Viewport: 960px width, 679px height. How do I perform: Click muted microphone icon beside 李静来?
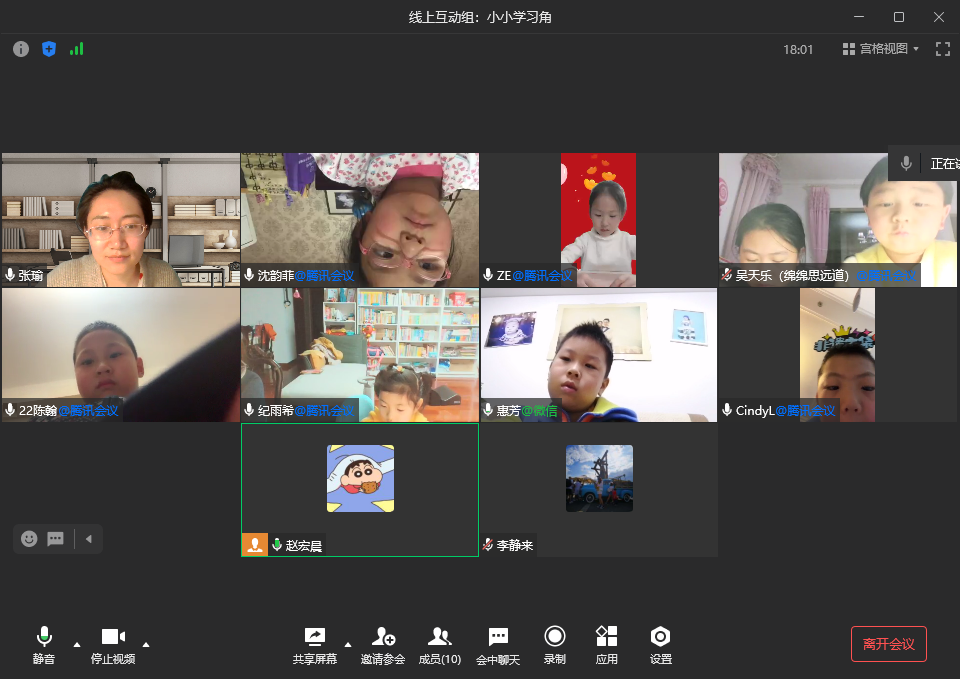pyautogui.click(x=488, y=544)
